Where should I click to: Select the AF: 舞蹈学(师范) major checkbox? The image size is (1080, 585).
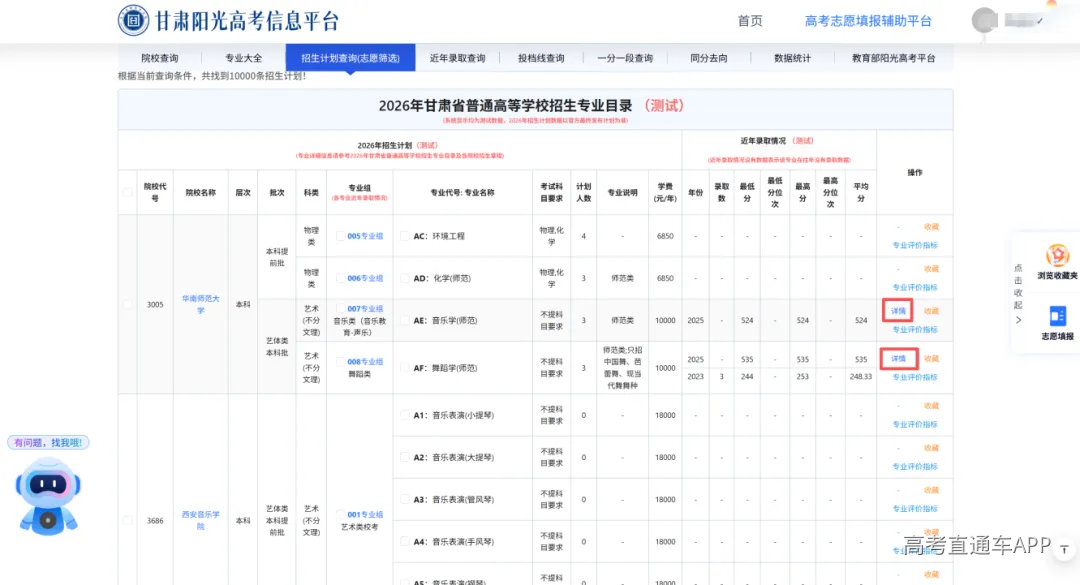coord(404,368)
